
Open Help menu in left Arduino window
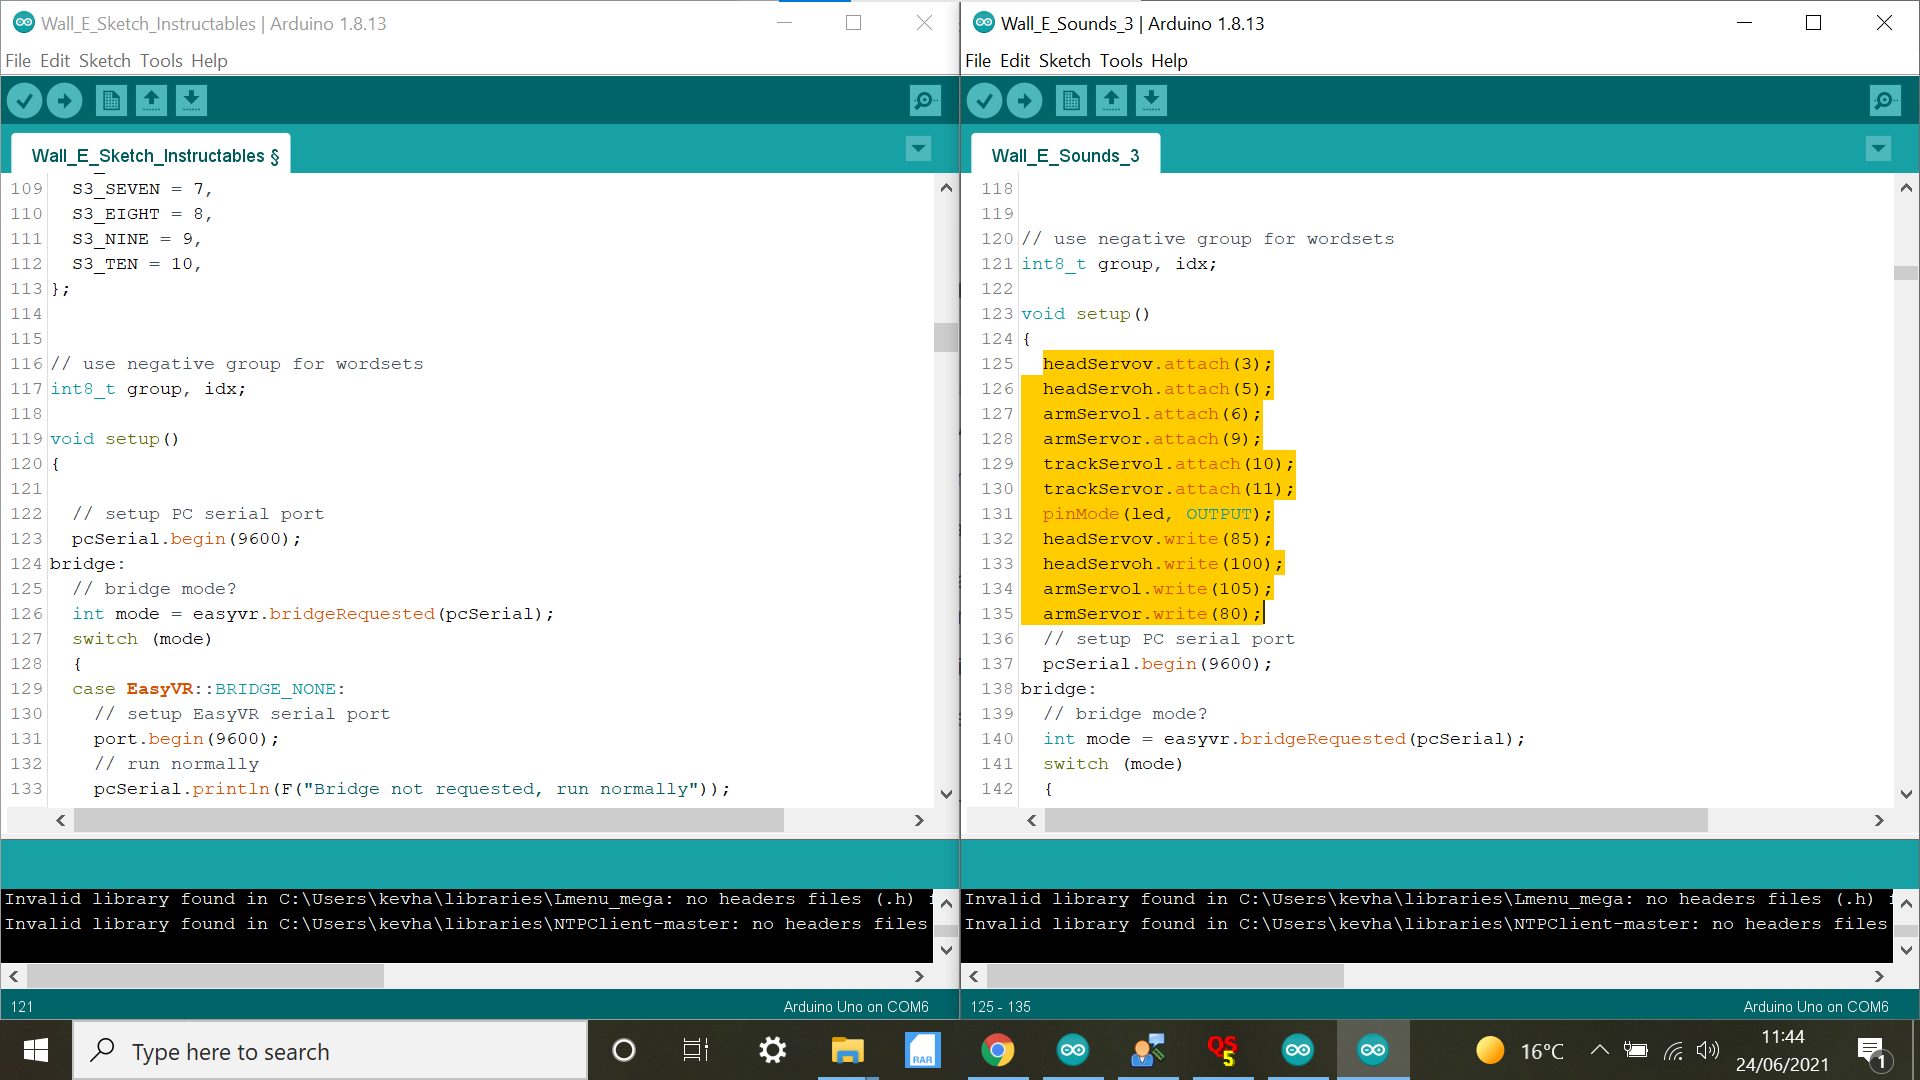click(x=209, y=61)
